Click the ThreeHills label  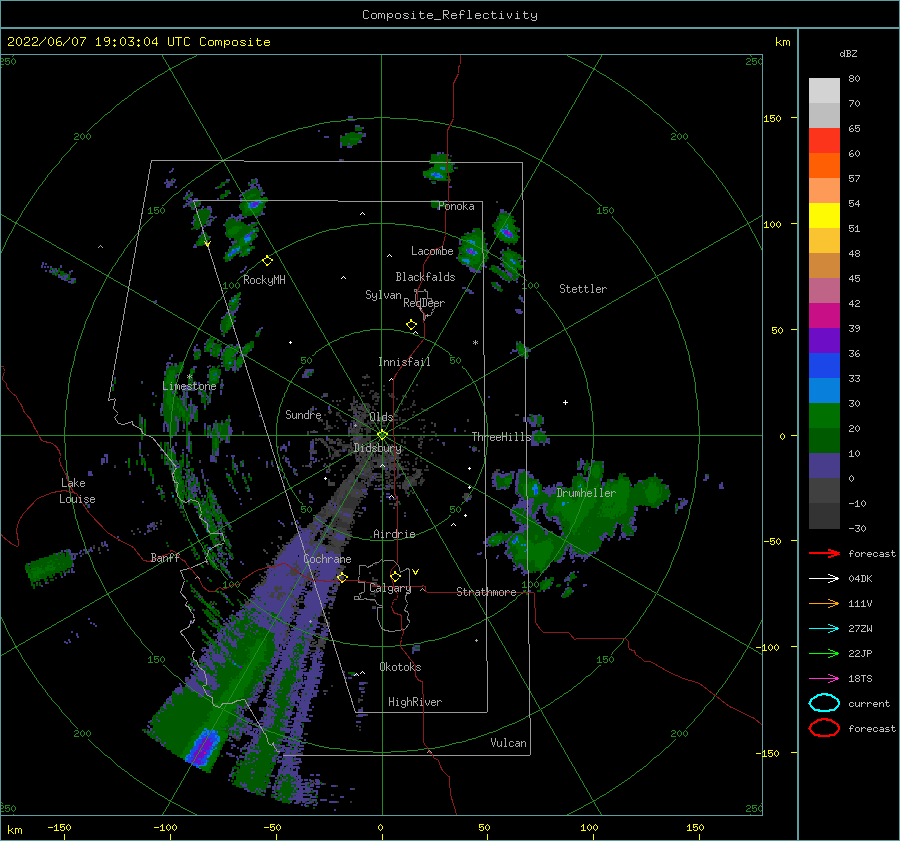502,437
